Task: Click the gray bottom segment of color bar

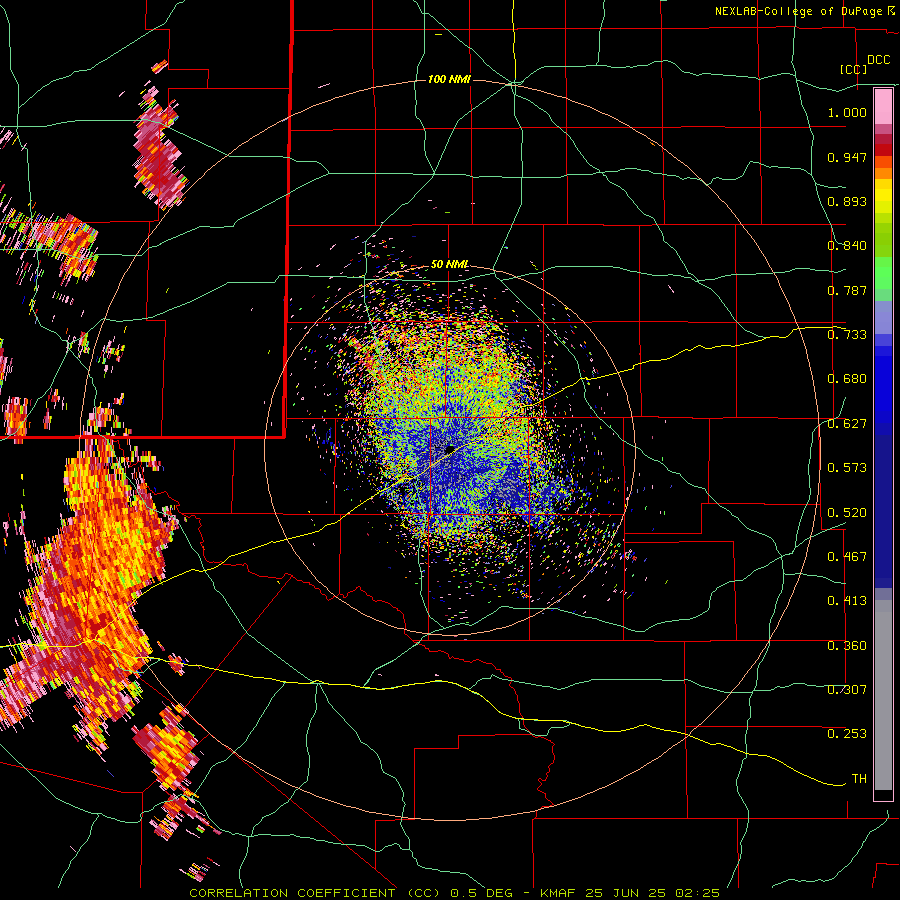Action: tap(883, 695)
